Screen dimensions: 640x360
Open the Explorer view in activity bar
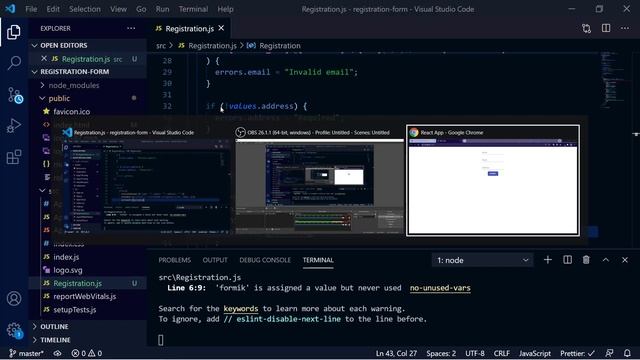click(13, 32)
